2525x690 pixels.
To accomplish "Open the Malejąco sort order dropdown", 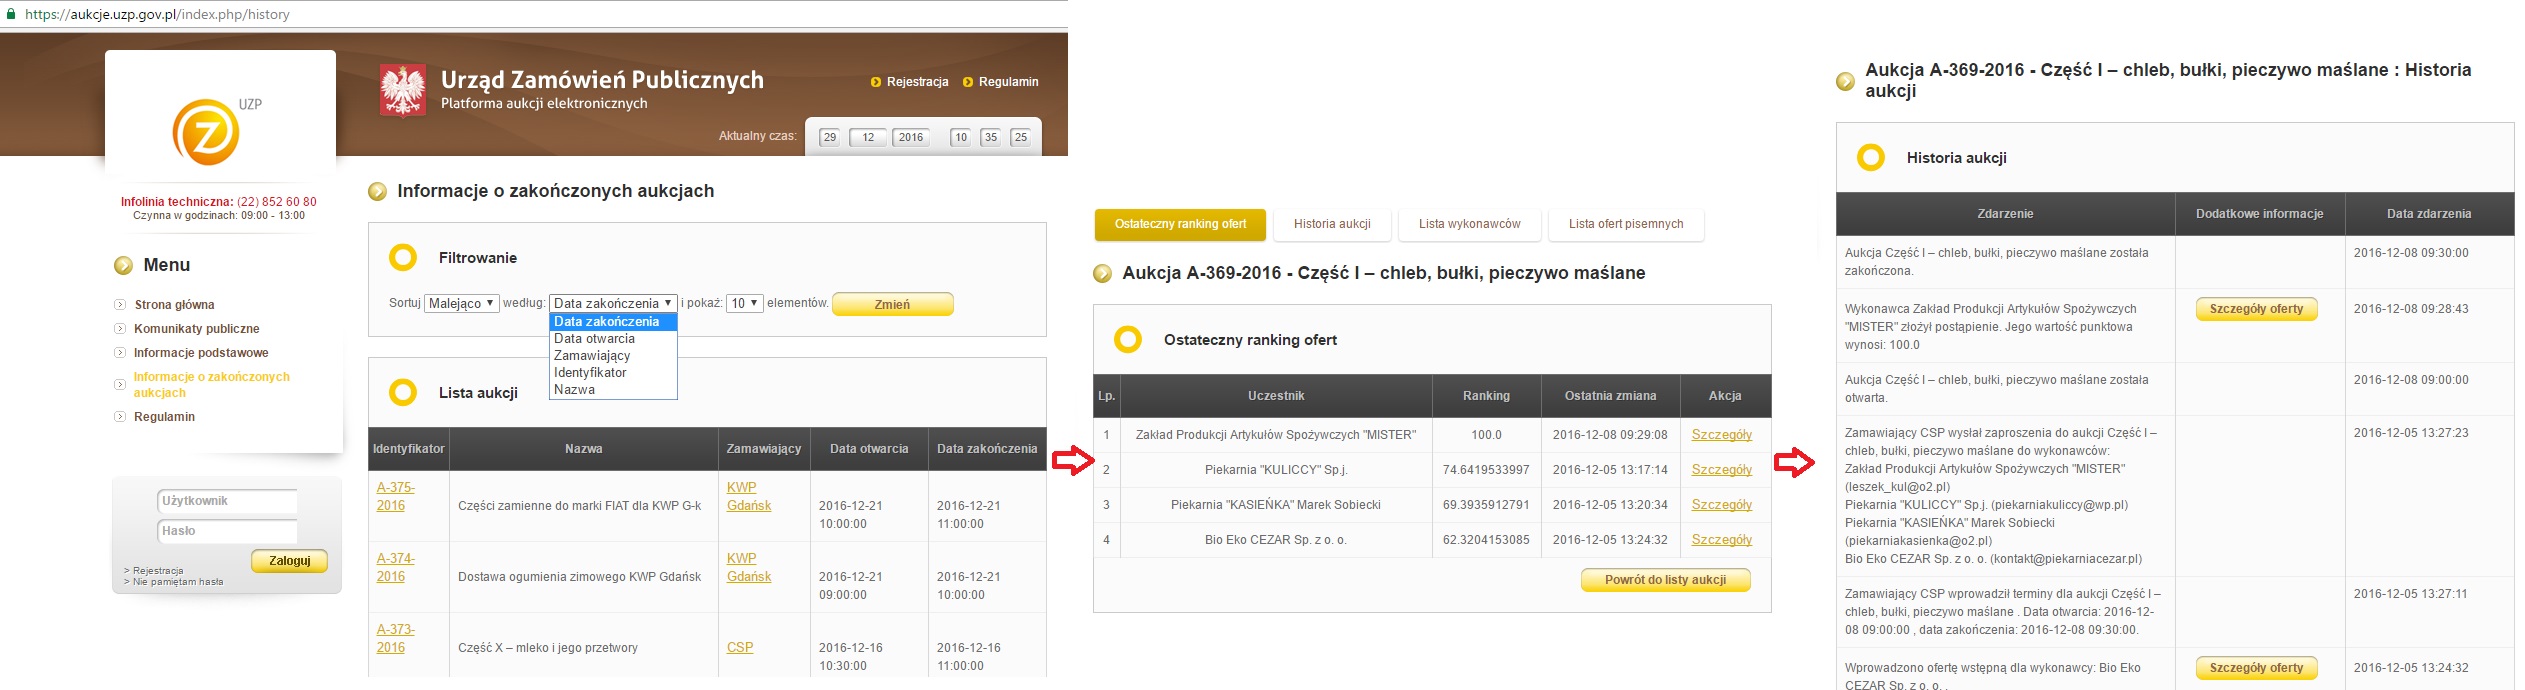I will tap(462, 303).
